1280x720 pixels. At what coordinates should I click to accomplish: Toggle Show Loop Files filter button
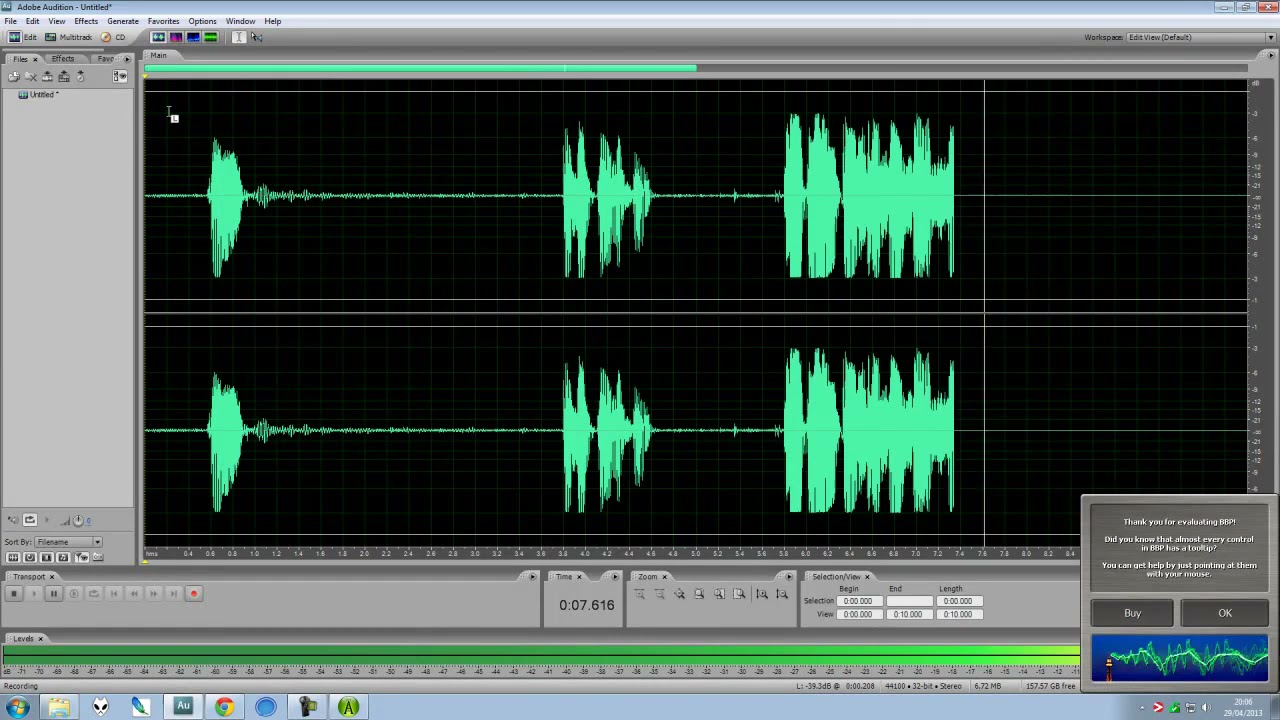pyautogui.click(x=30, y=557)
